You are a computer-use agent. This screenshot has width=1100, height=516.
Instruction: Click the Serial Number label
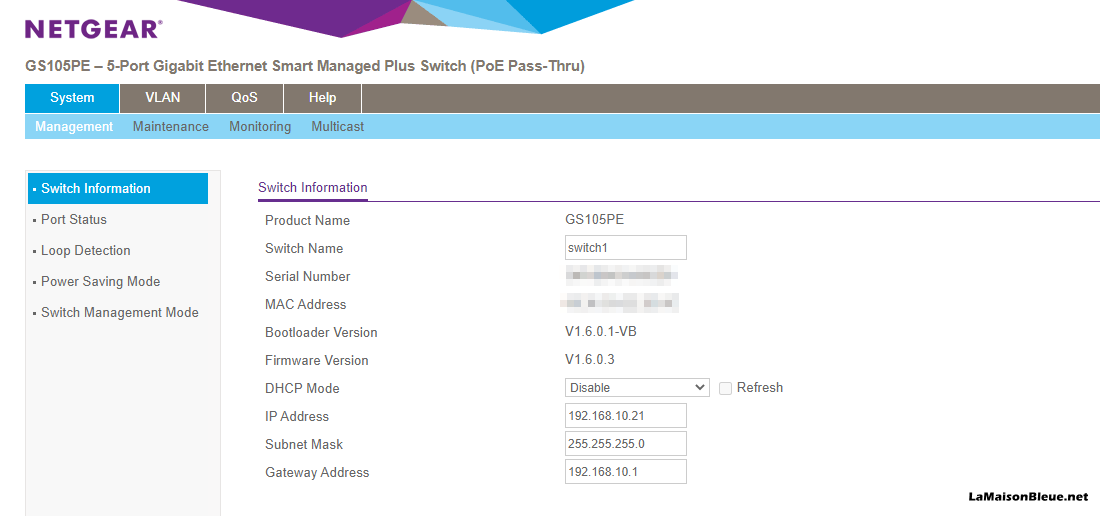tap(307, 276)
